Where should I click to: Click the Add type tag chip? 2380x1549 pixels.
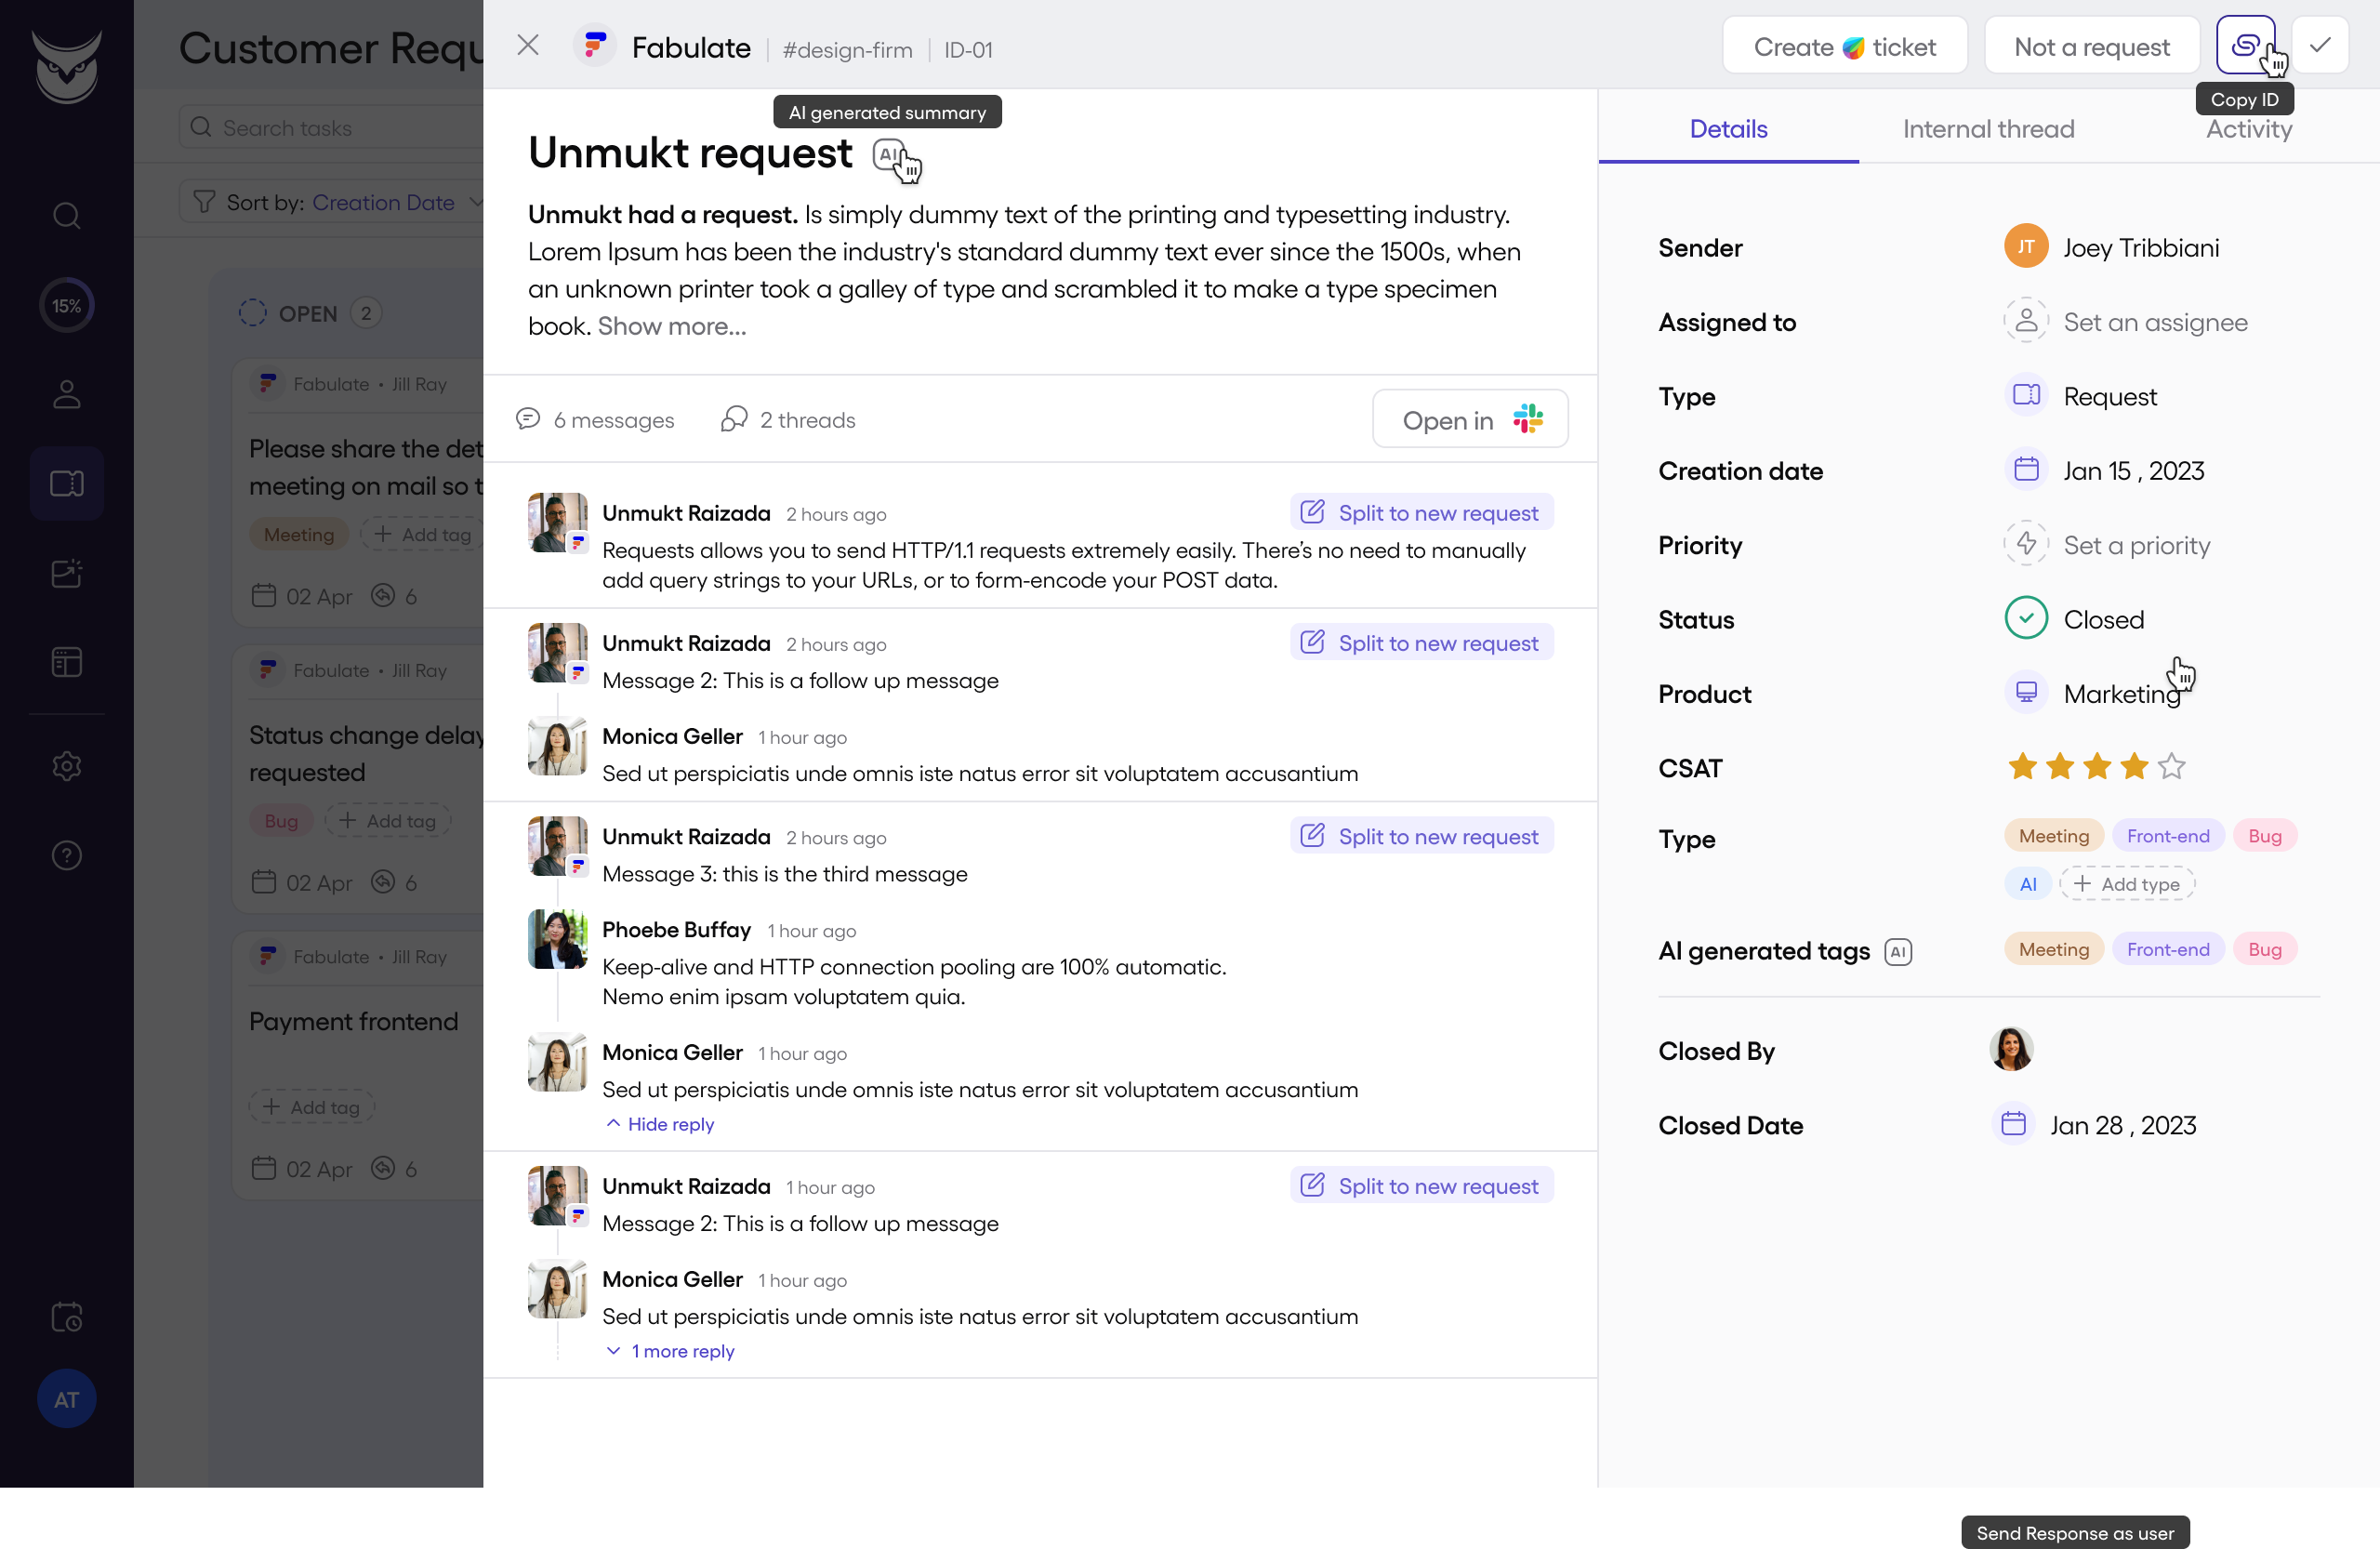2126,884
